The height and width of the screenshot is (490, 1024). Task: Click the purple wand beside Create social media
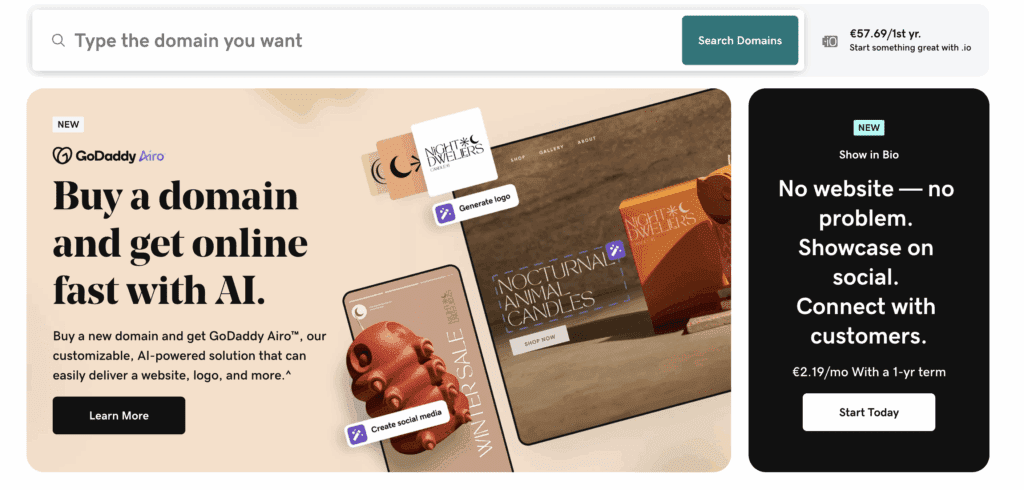pos(357,434)
